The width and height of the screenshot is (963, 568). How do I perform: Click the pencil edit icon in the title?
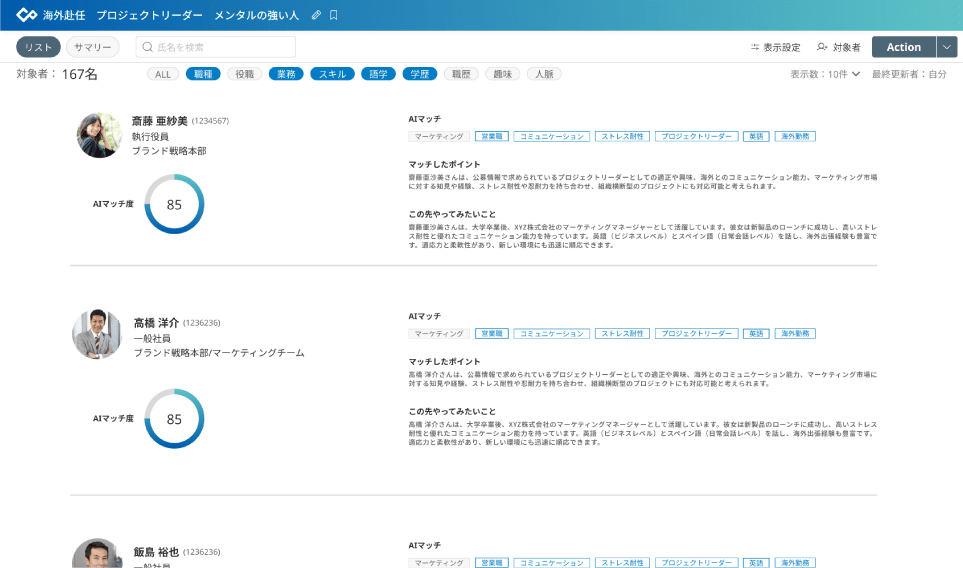click(316, 15)
